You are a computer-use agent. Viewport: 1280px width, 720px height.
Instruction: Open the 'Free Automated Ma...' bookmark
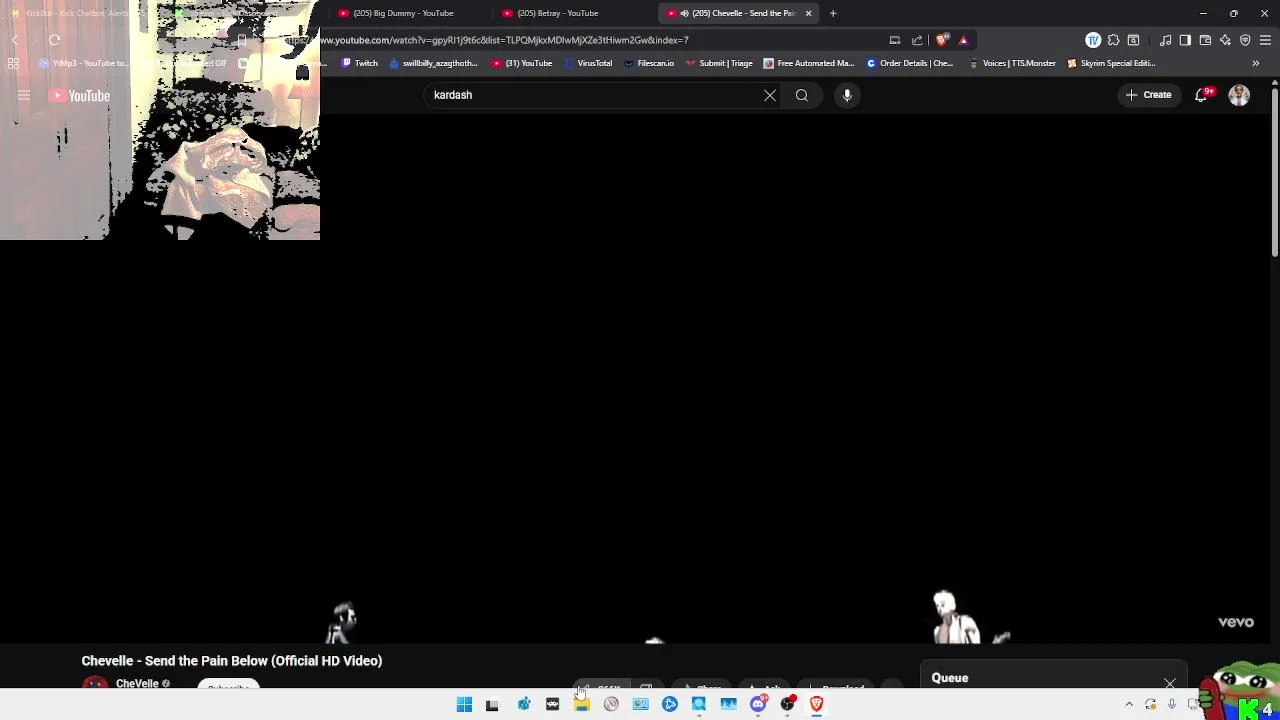click(808, 63)
